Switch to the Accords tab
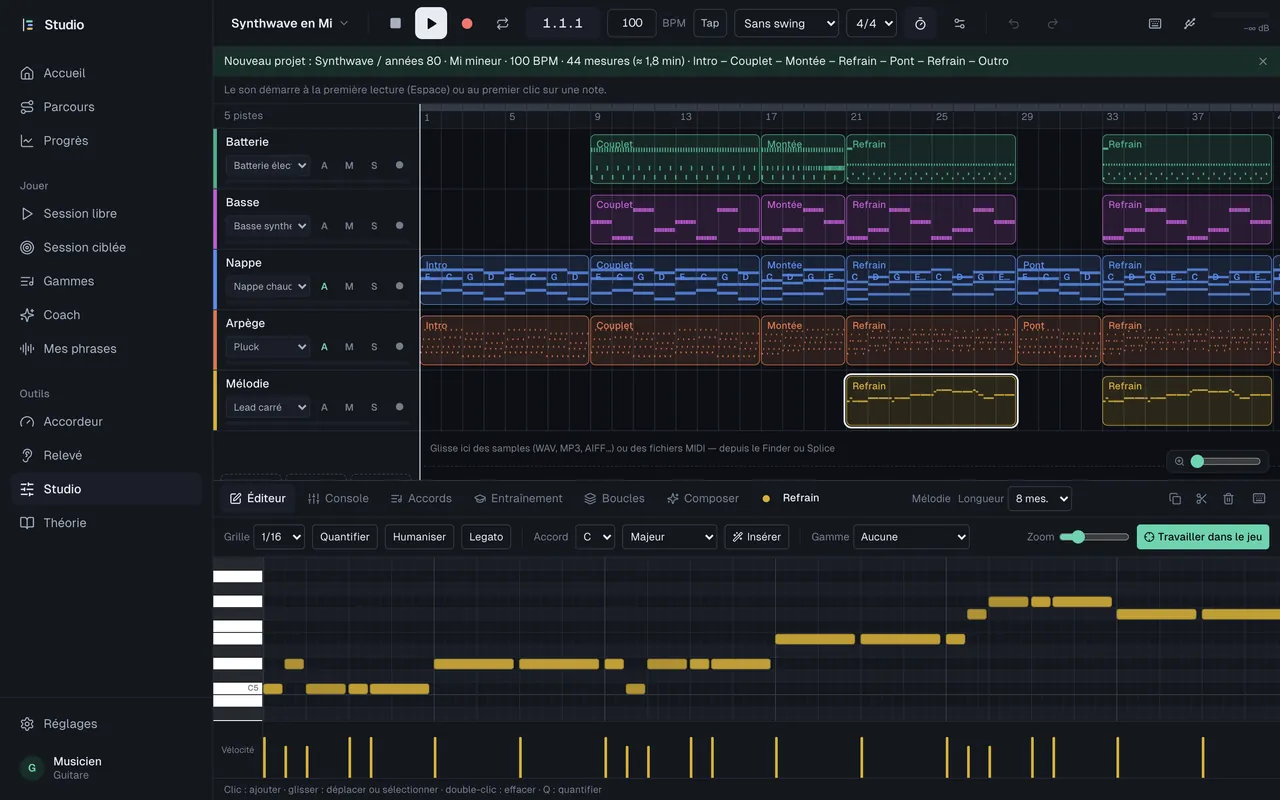Screen dimensions: 1280x800 point(421,498)
